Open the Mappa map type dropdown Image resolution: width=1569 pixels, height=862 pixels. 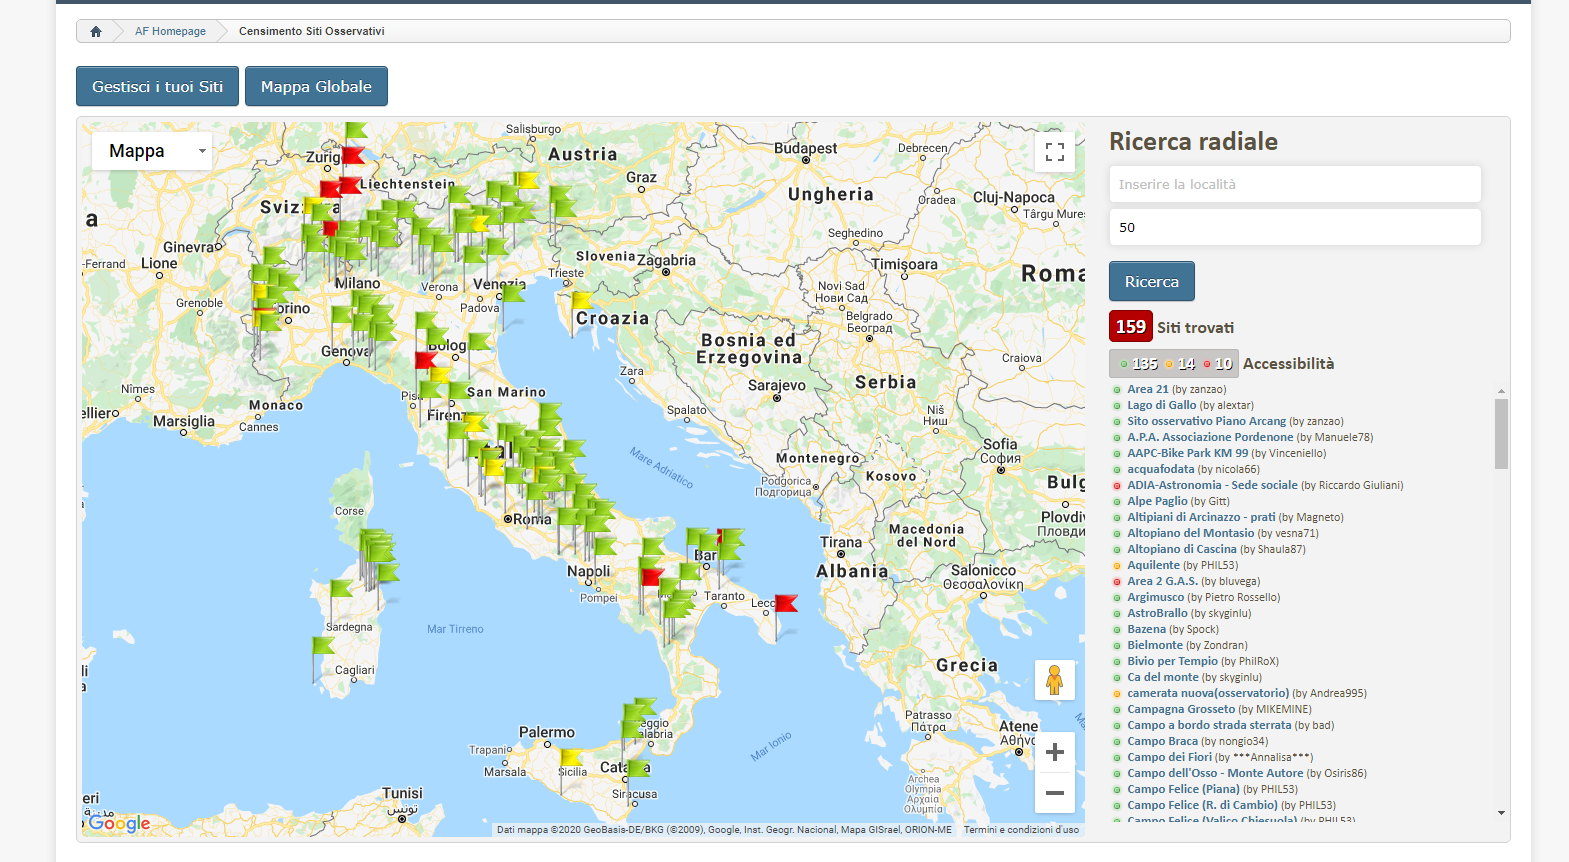pyautogui.click(x=152, y=151)
